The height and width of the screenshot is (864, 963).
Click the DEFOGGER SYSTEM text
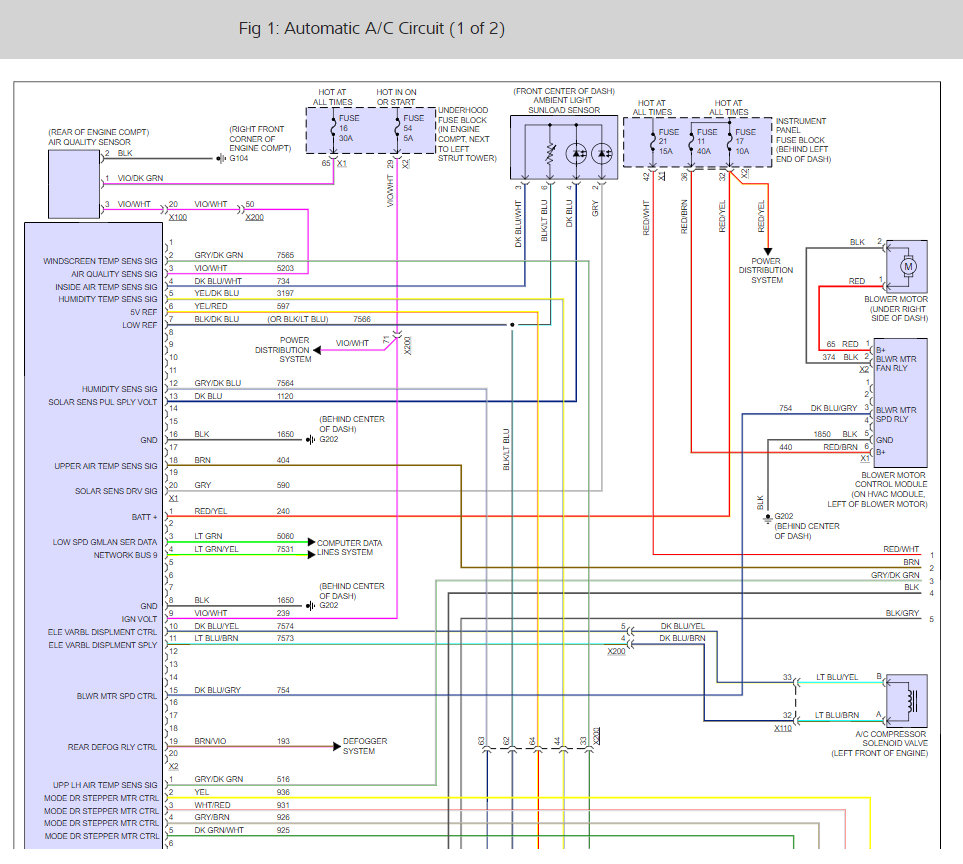pyautogui.click(x=365, y=746)
